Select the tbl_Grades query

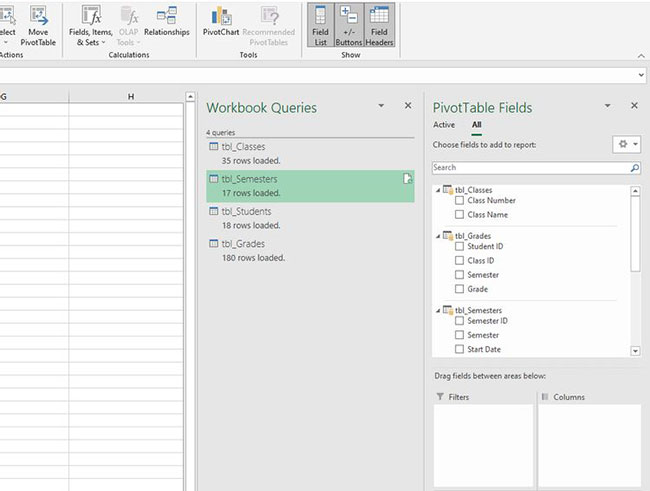point(310,250)
